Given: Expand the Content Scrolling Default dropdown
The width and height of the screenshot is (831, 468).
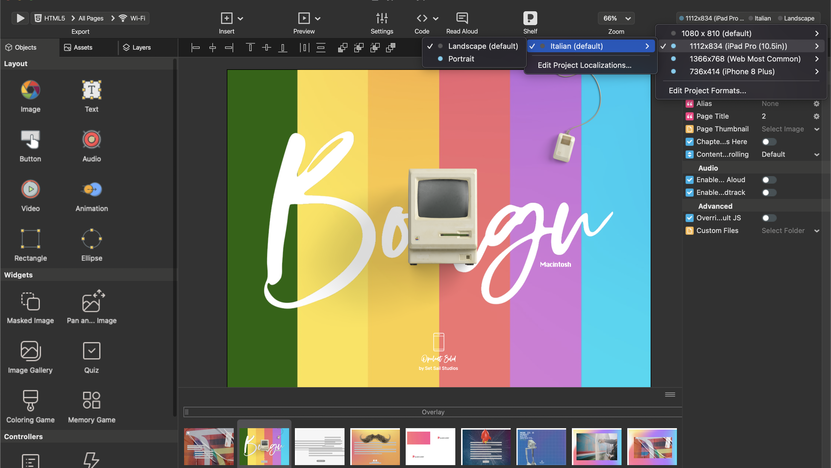Looking at the screenshot, I should pyautogui.click(x=790, y=155).
